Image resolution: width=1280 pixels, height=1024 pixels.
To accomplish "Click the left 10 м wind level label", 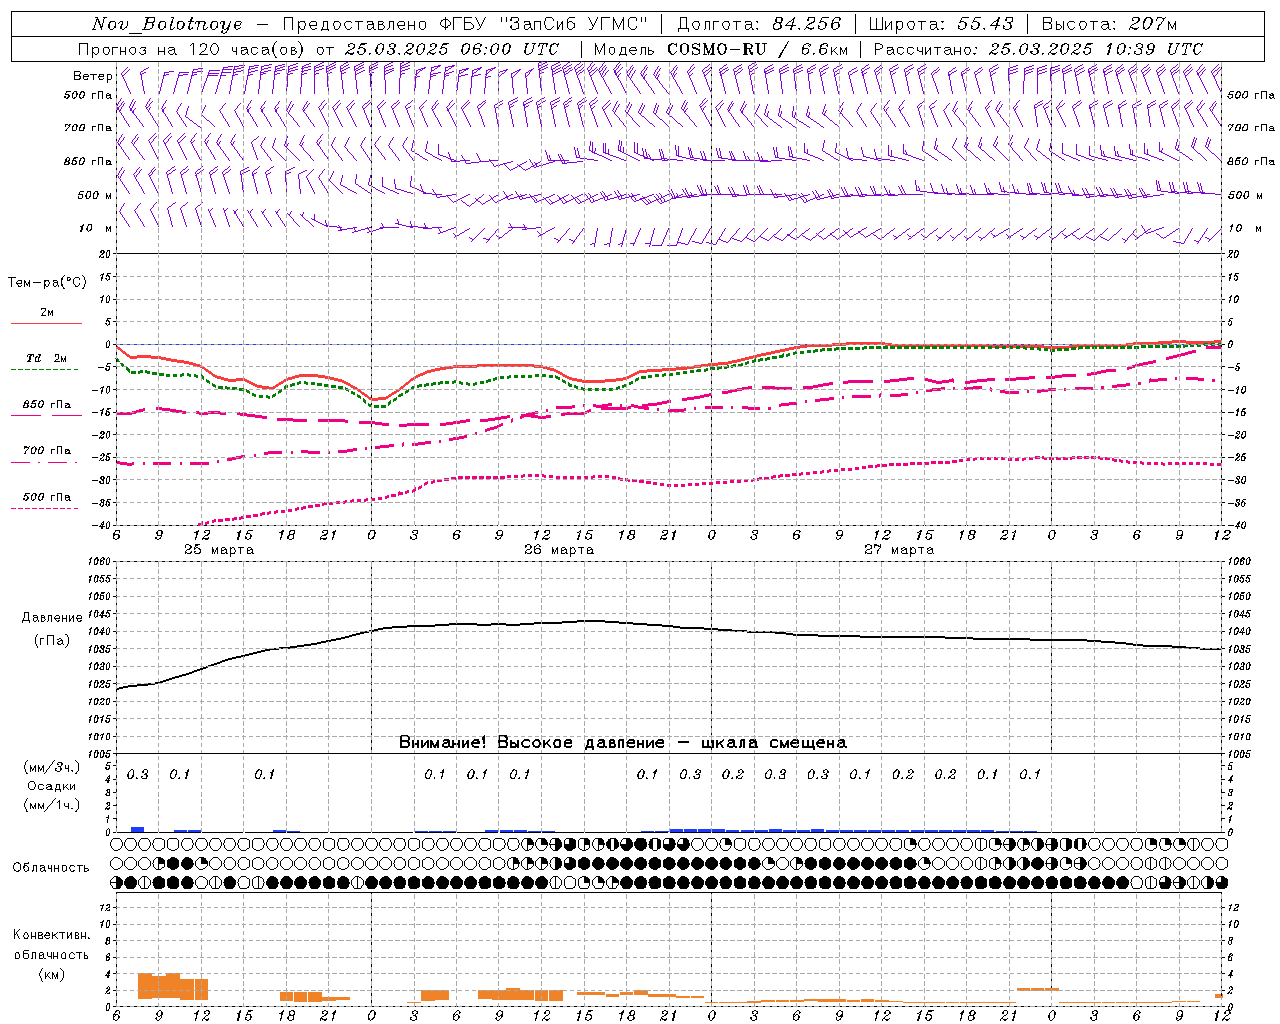I will [x=95, y=228].
